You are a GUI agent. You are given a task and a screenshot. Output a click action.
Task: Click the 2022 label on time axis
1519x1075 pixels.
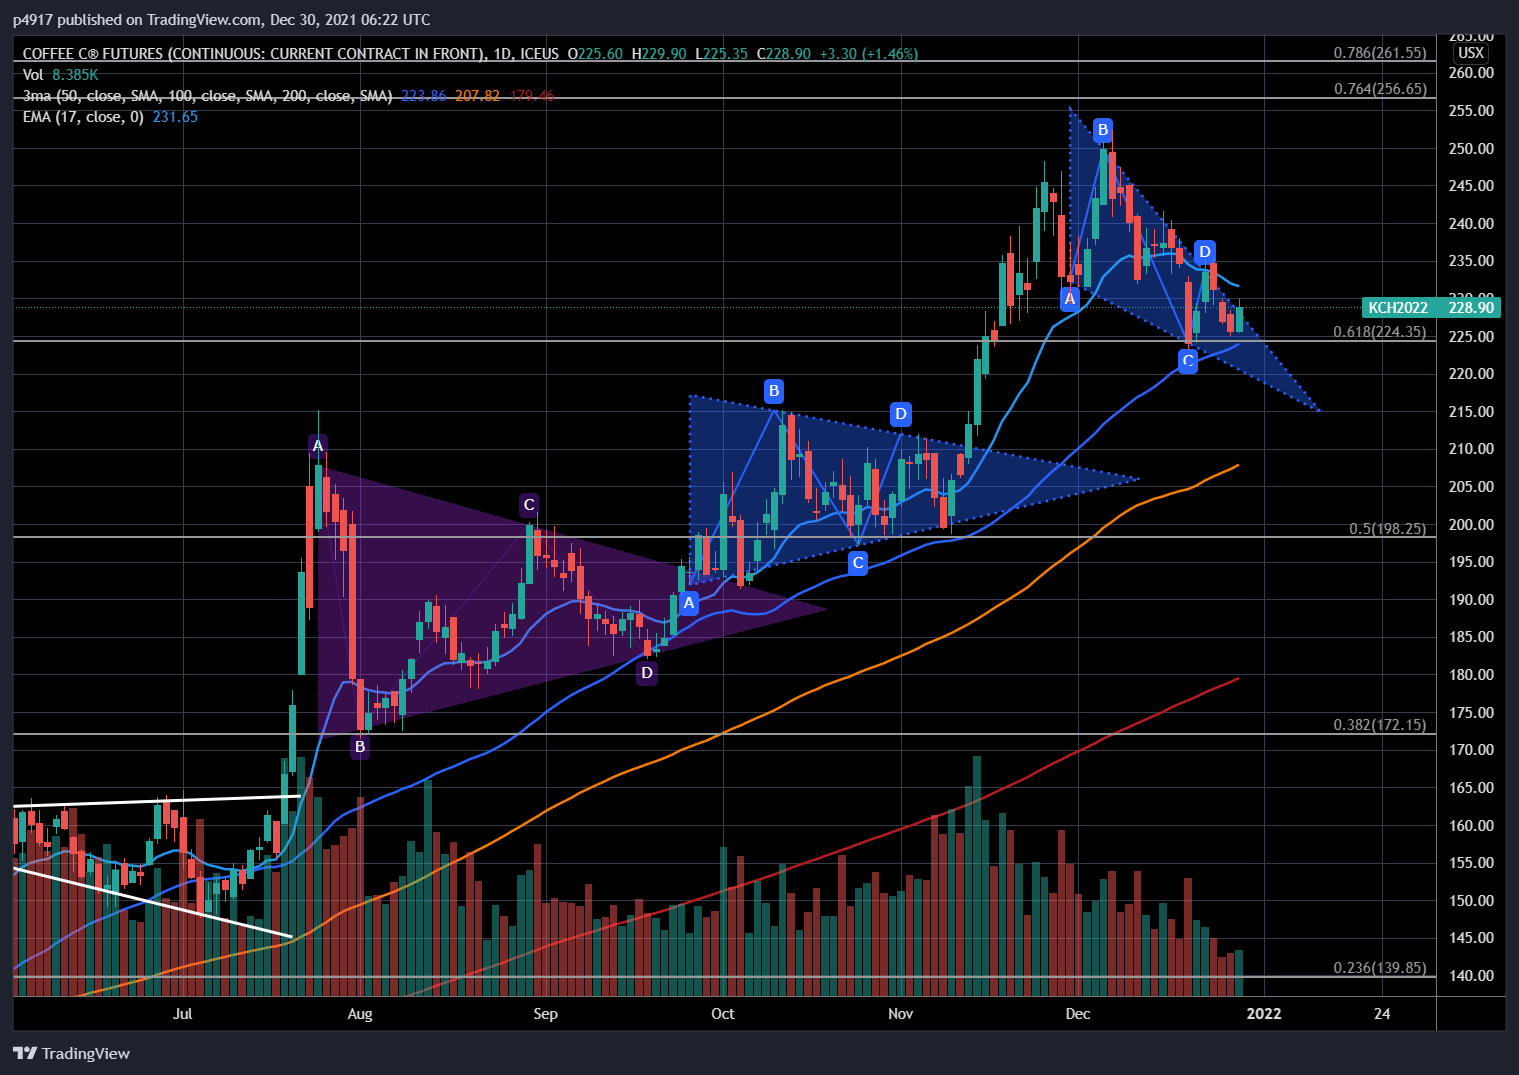click(1263, 1014)
